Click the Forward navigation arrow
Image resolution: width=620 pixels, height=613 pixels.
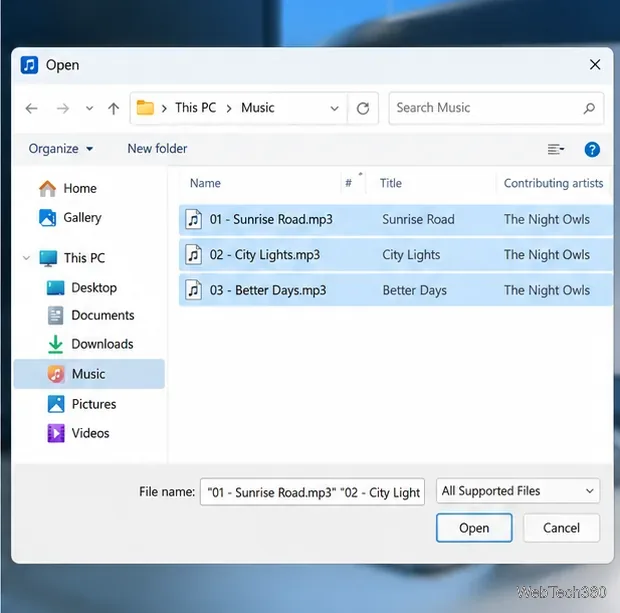(x=62, y=108)
